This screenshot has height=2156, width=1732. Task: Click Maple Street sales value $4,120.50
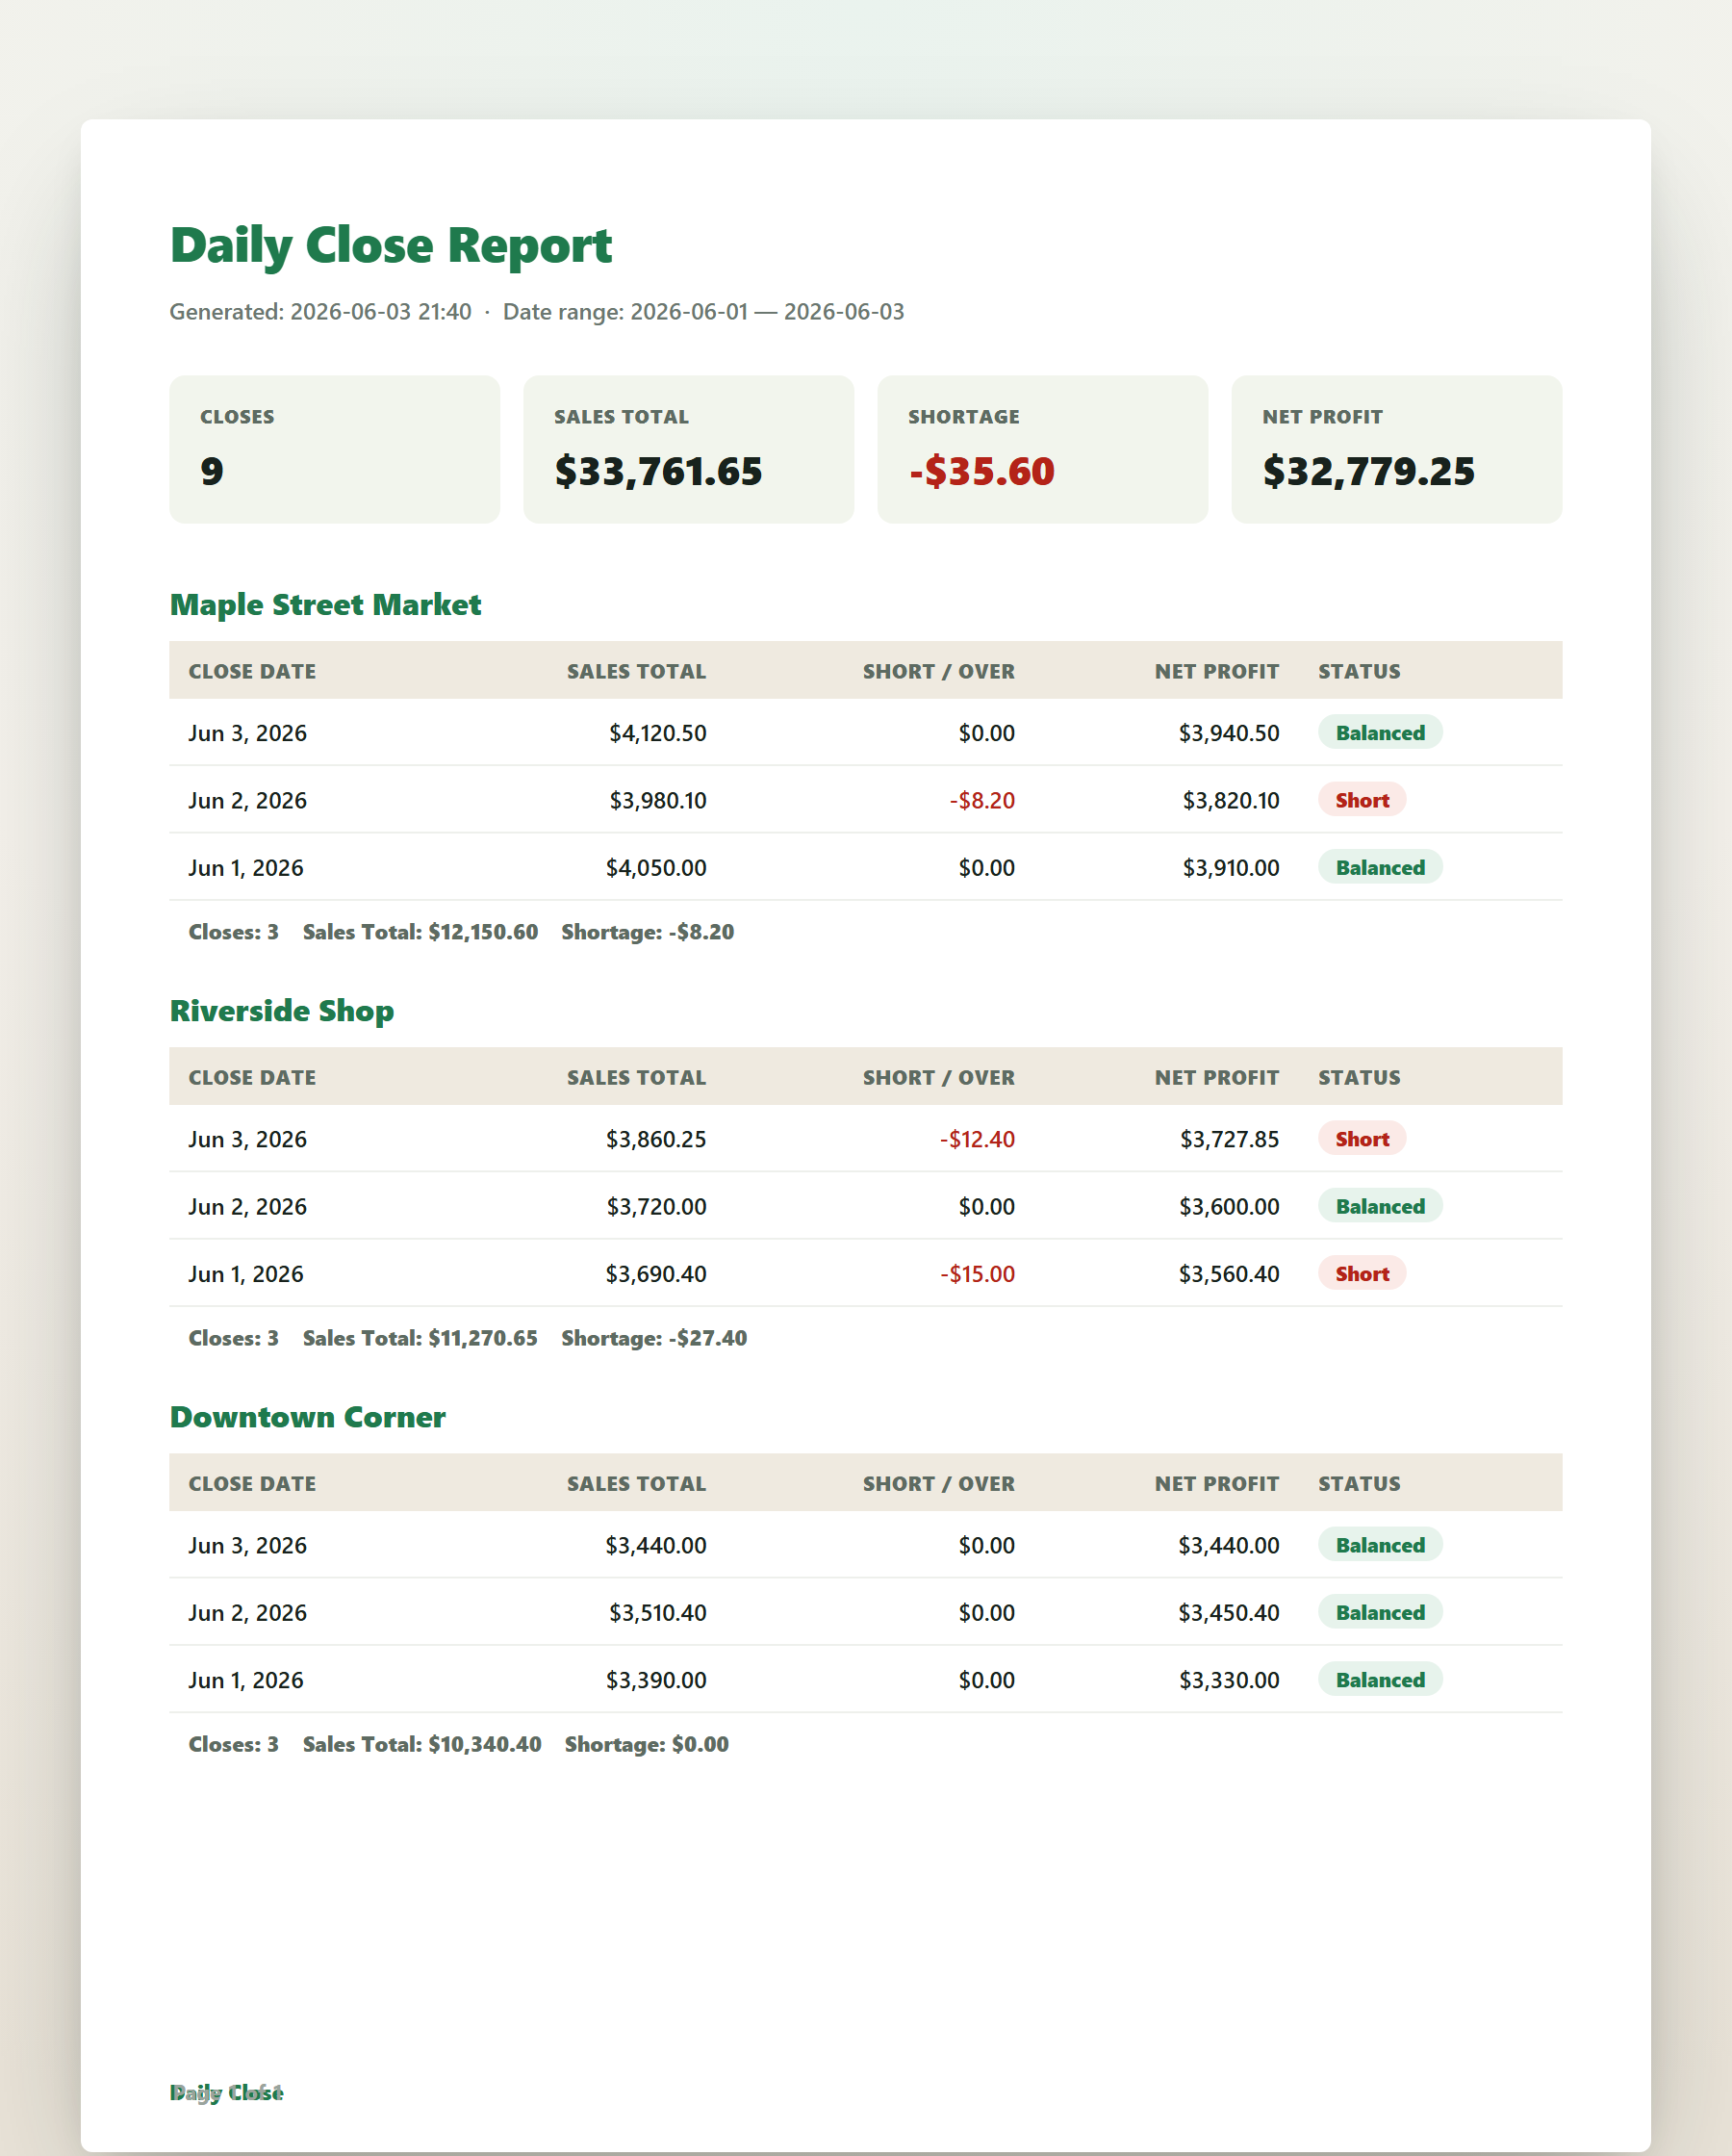point(657,733)
